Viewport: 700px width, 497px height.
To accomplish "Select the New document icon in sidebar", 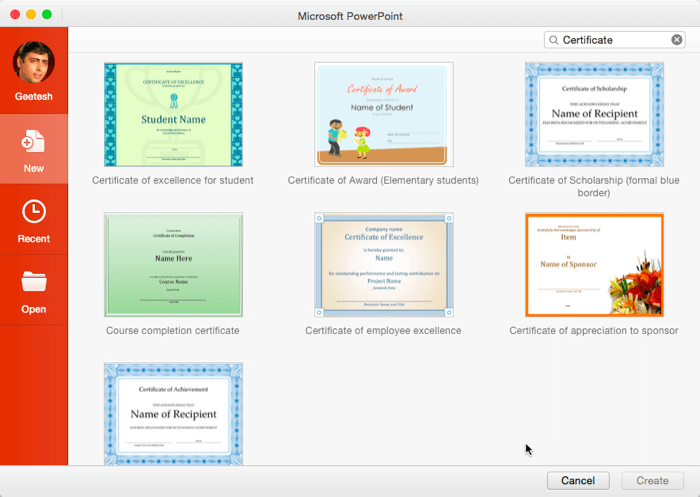I will pyautogui.click(x=33, y=142).
